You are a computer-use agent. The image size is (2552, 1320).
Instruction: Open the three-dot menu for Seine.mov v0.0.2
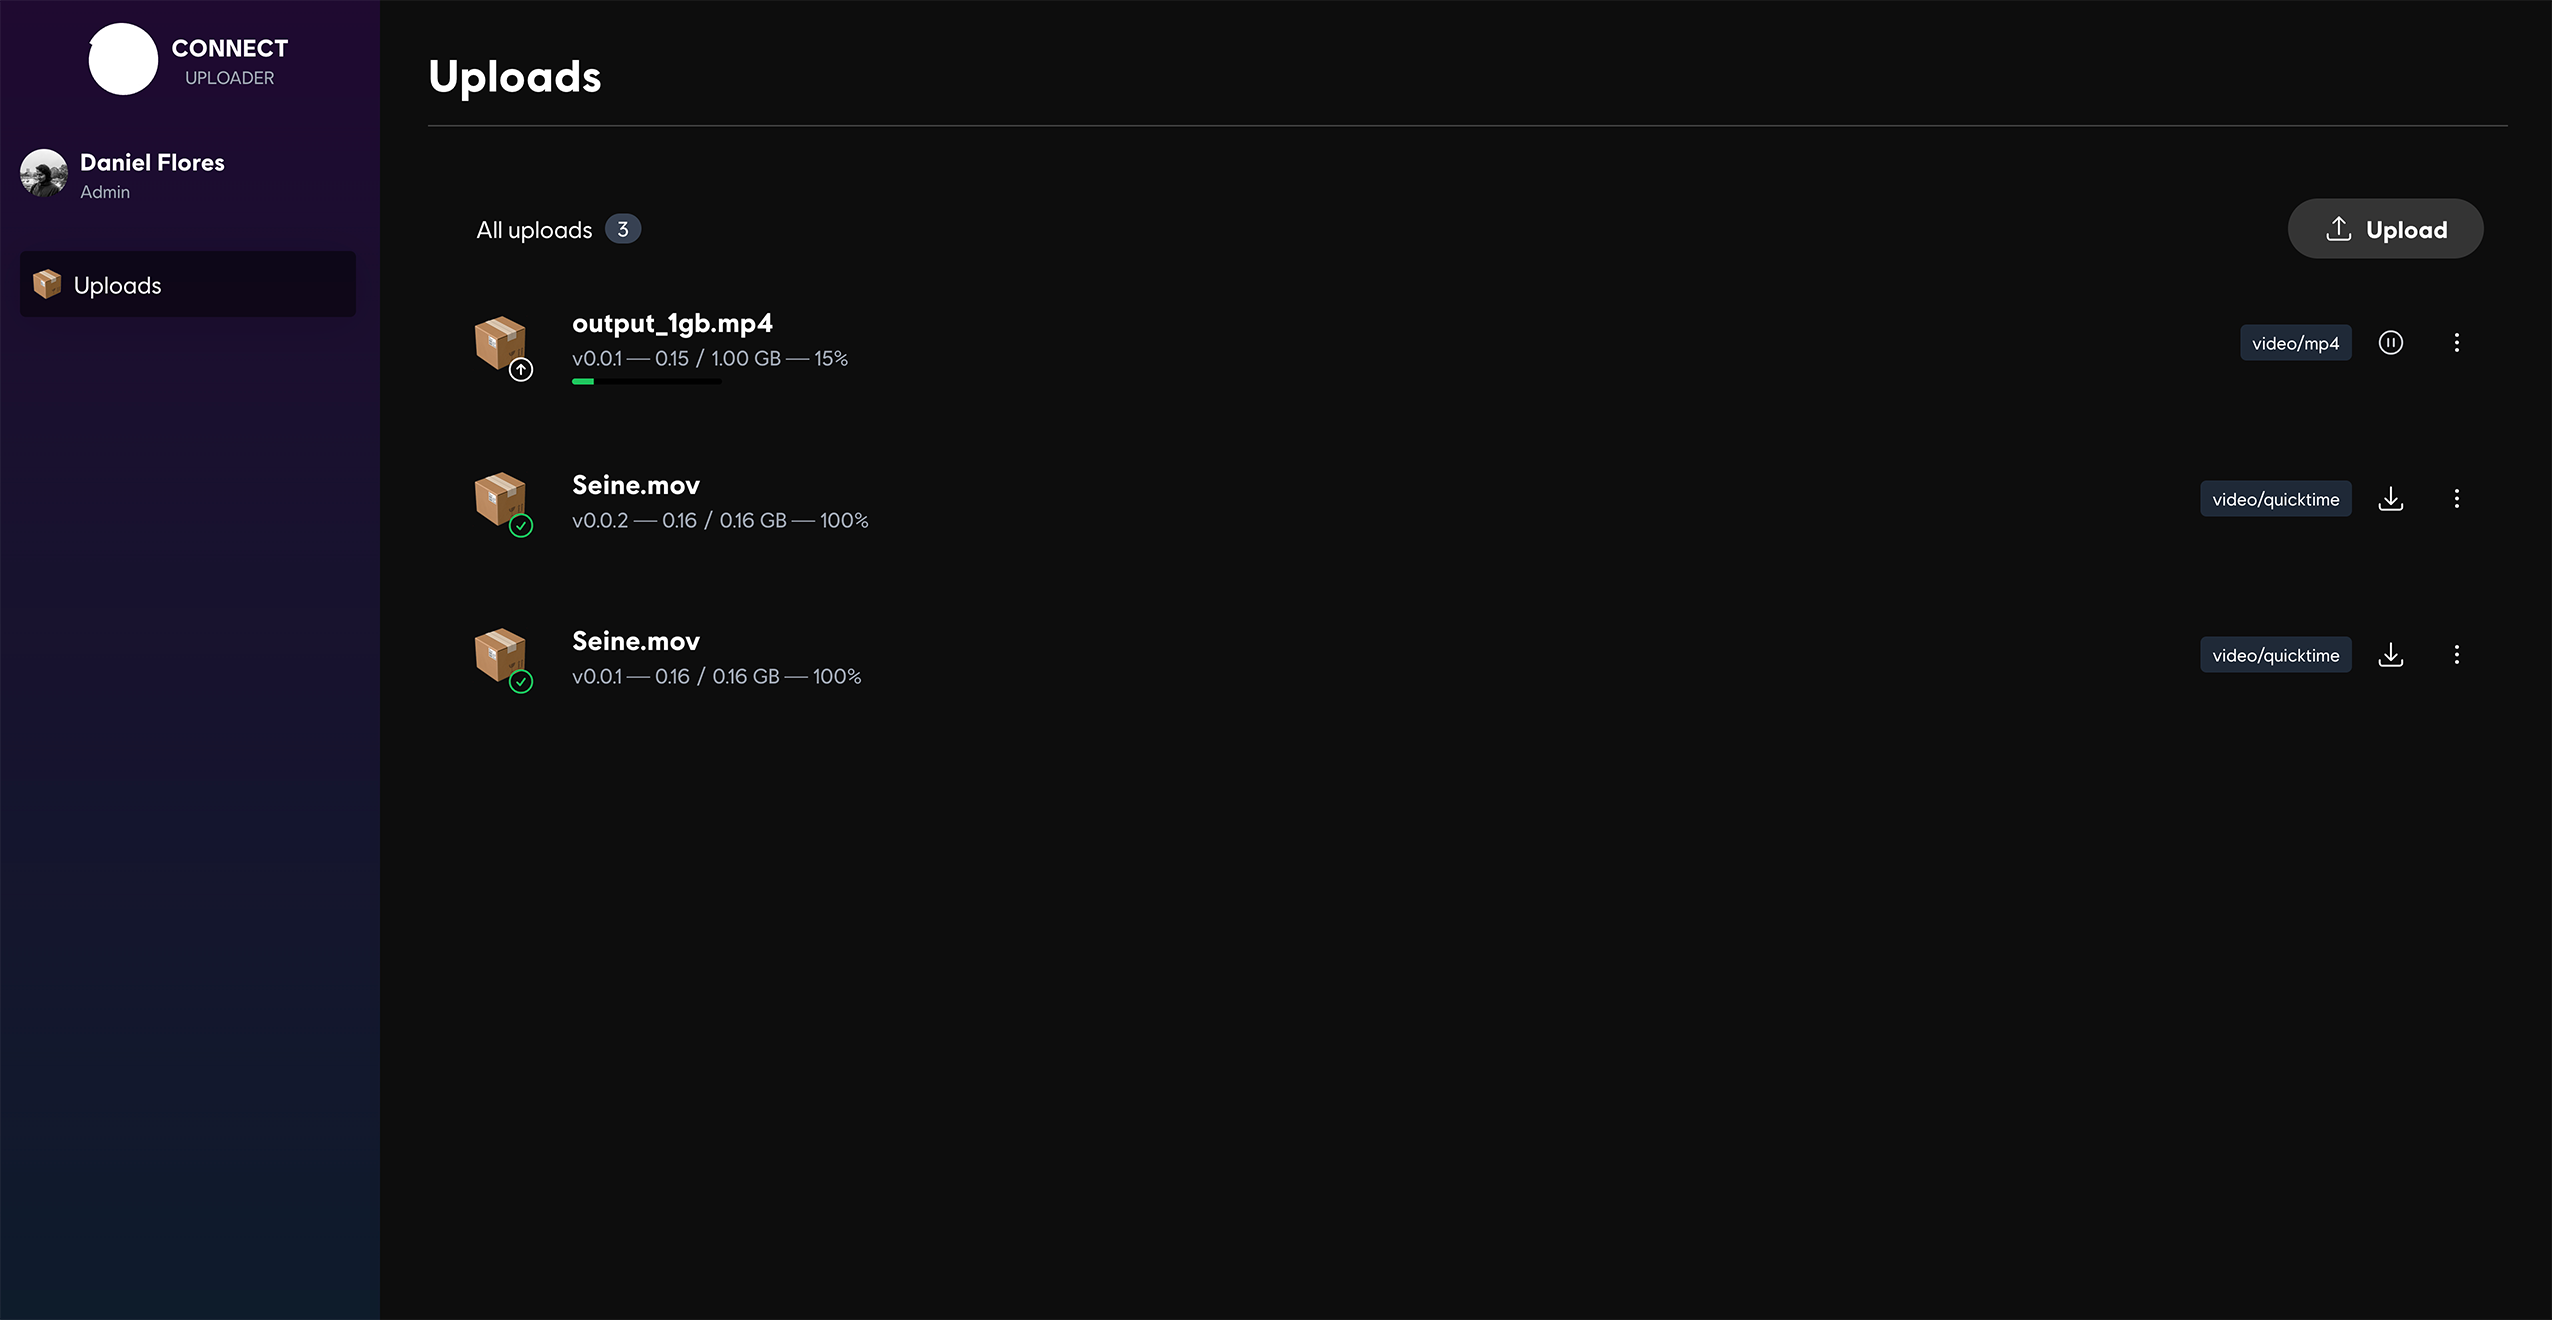[x=2456, y=499]
